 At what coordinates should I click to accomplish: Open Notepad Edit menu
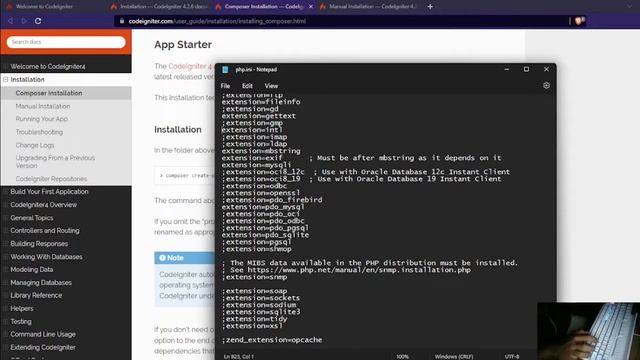(247, 86)
